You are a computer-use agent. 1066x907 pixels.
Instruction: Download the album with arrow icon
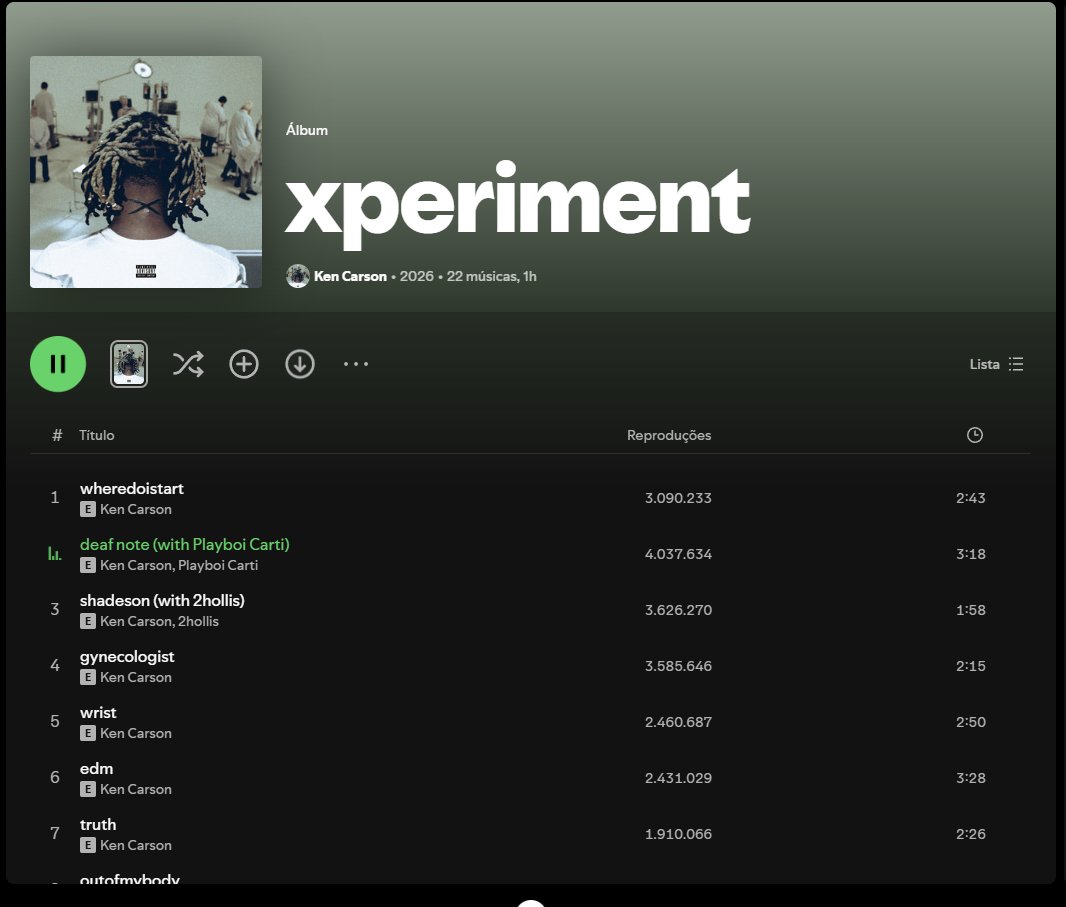click(300, 364)
